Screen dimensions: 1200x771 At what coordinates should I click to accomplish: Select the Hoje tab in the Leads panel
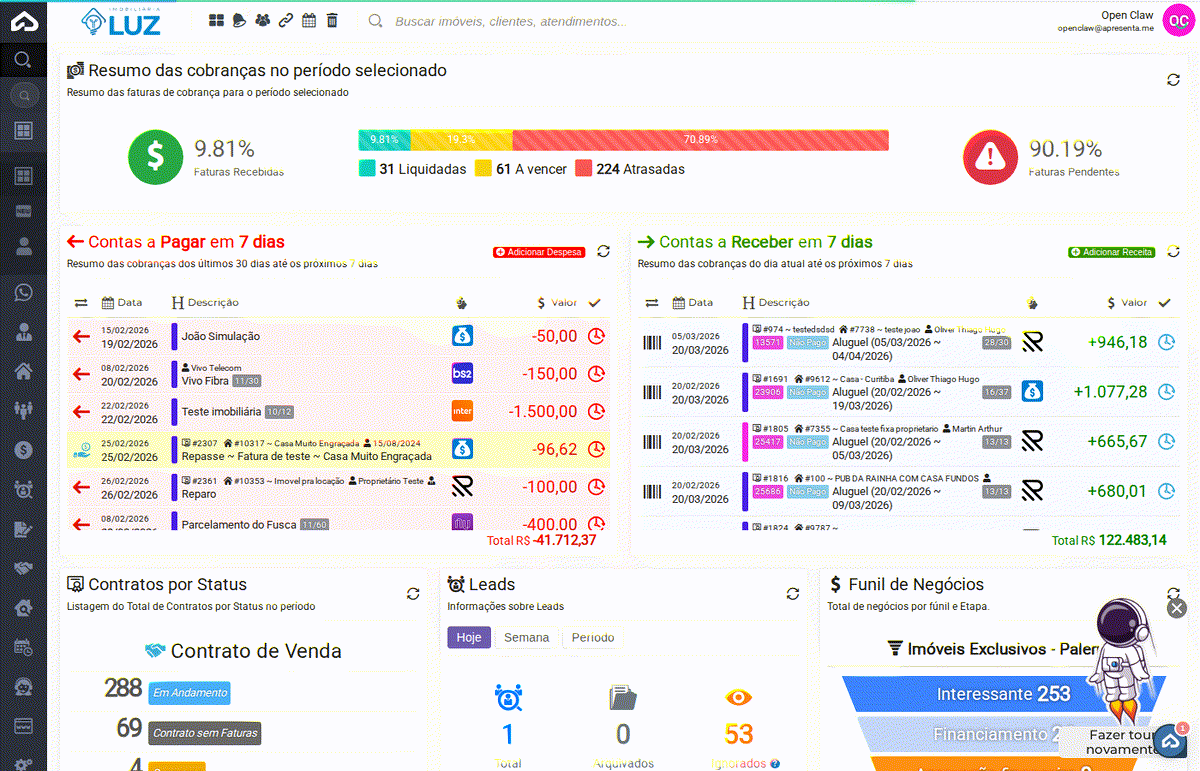pyautogui.click(x=469, y=637)
